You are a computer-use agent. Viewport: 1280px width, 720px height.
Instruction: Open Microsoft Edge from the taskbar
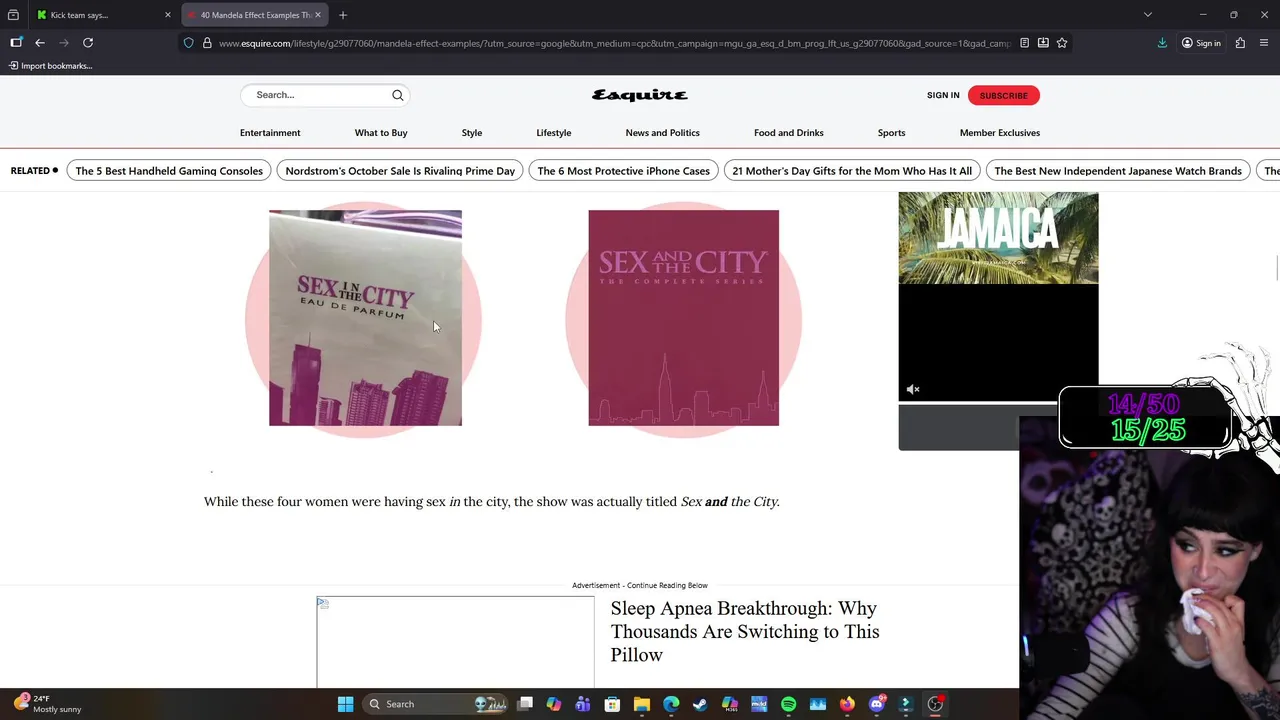(671, 704)
